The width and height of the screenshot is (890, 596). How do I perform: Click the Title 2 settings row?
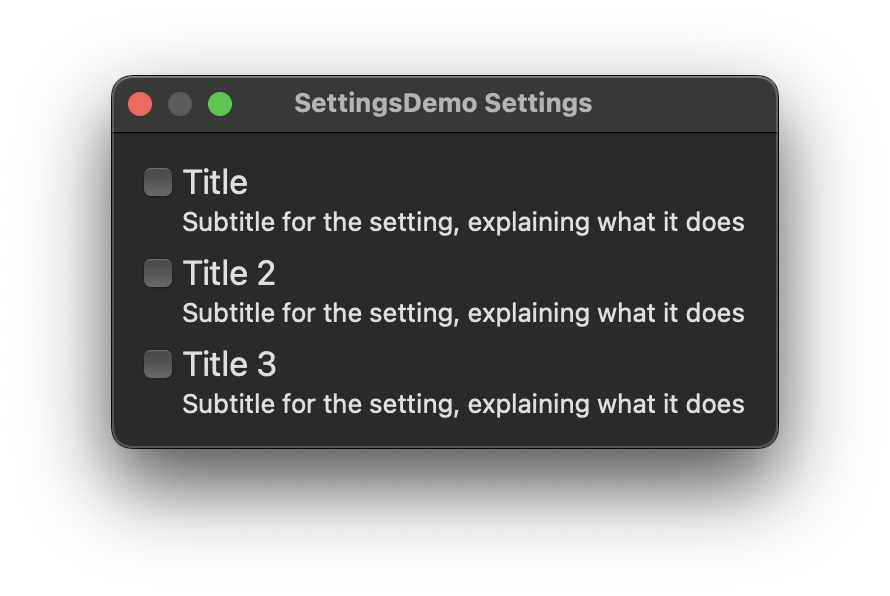click(400, 272)
